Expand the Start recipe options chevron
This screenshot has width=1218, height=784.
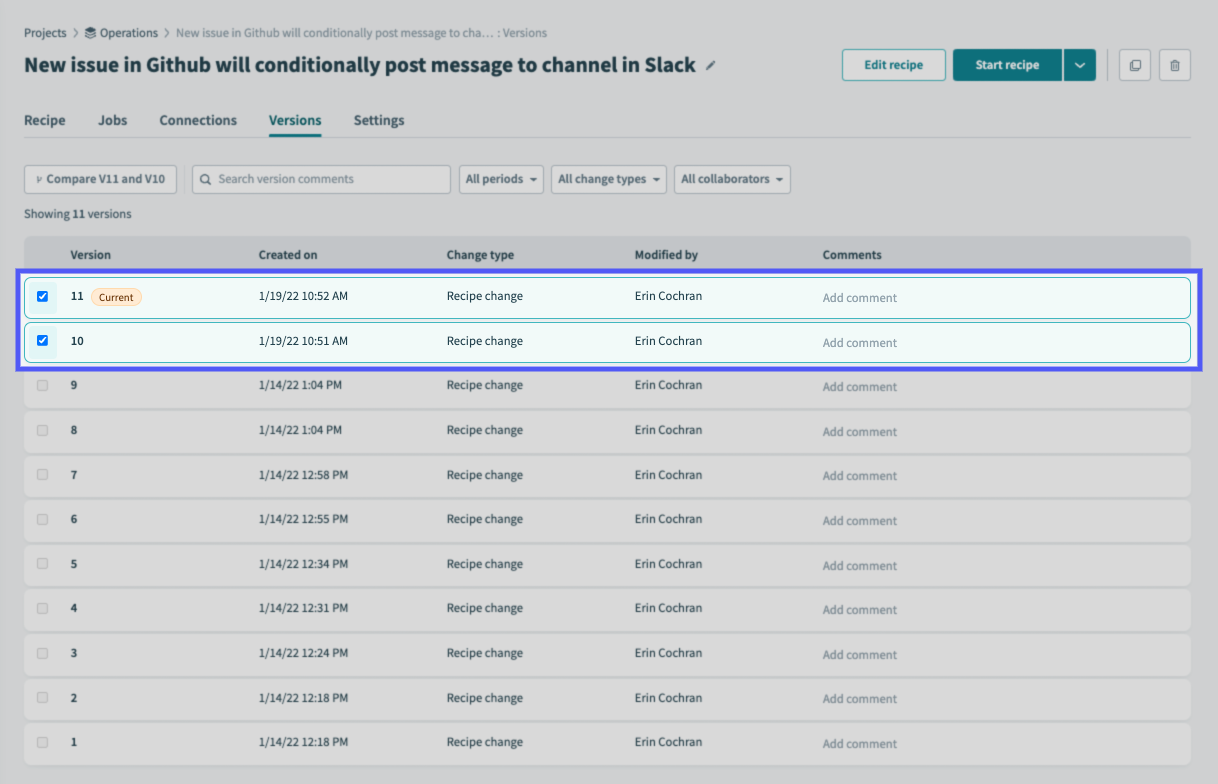click(x=1079, y=64)
